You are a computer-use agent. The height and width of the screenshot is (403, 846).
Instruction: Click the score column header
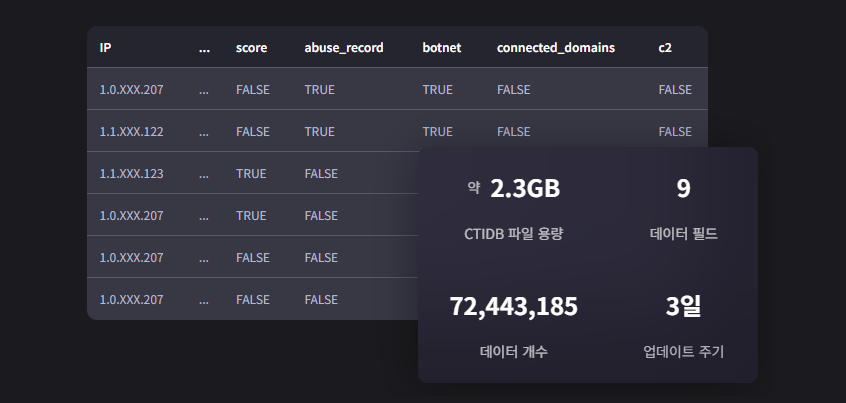pyautogui.click(x=251, y=47)
